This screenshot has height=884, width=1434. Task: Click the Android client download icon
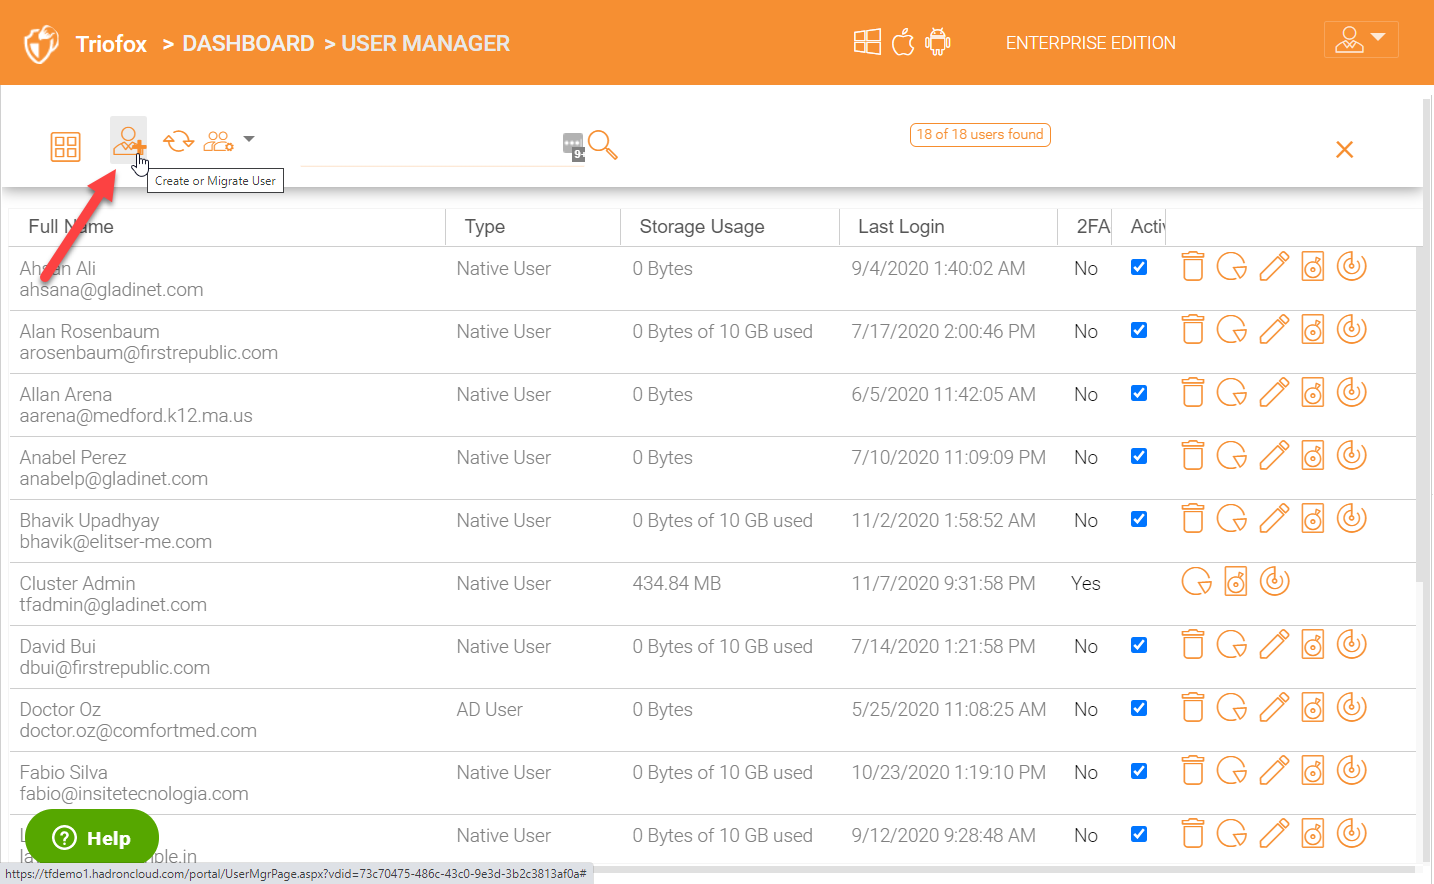(938, 42)
